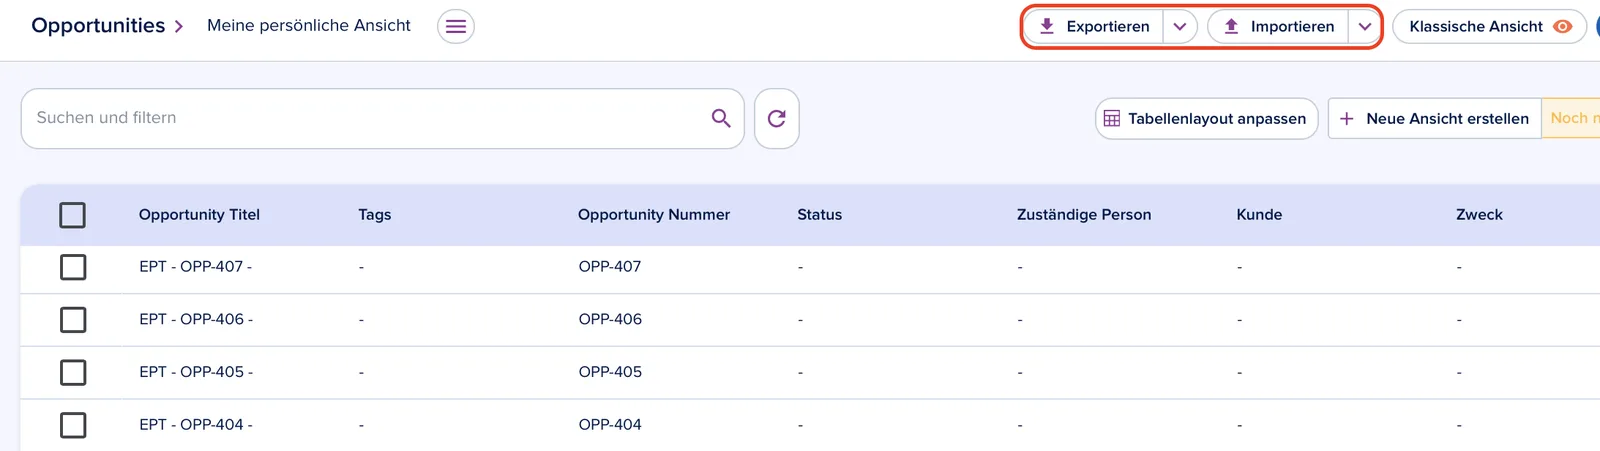Open the Opportunities breadcrumb link
Image resolution: width=1600 pixels, height=451 pixels.
tap(98, 26)
